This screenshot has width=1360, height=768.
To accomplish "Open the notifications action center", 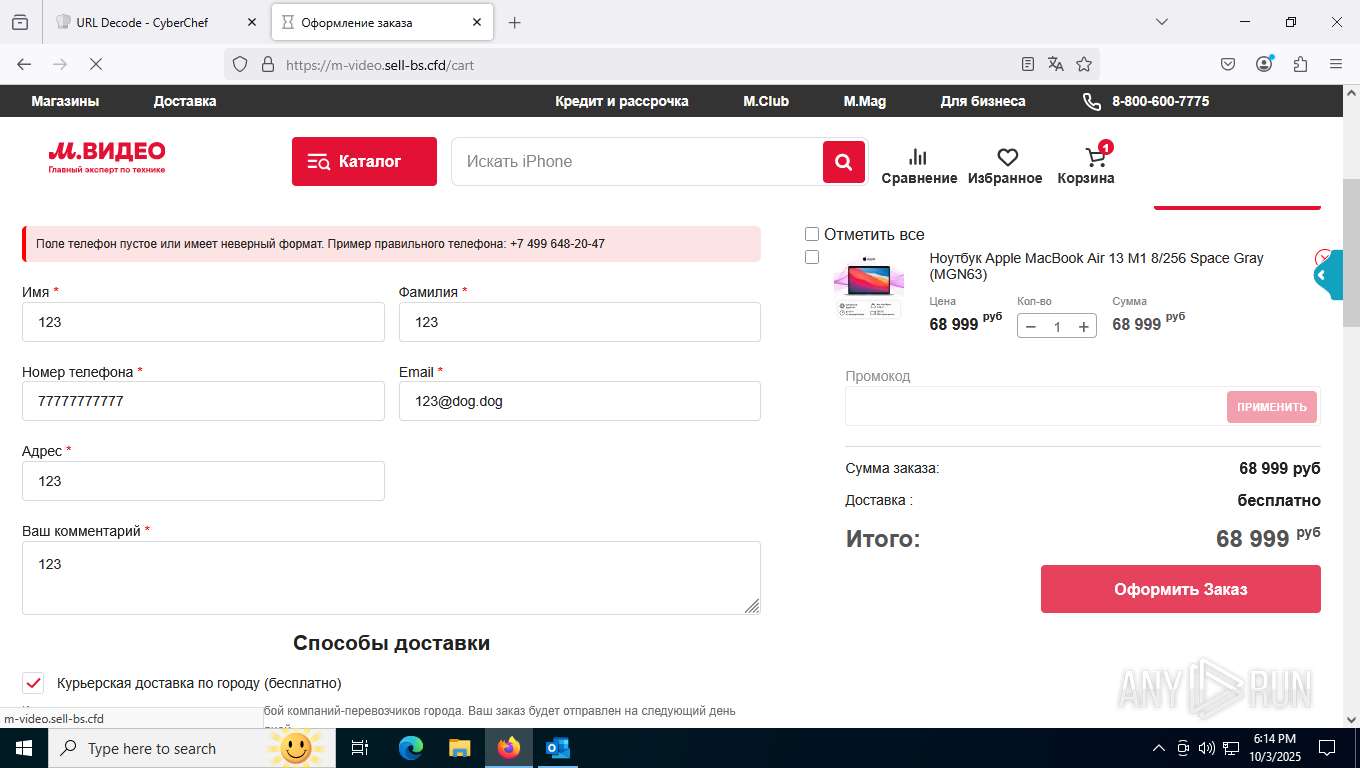I will pyautogui.click(x=1327, y=748).
